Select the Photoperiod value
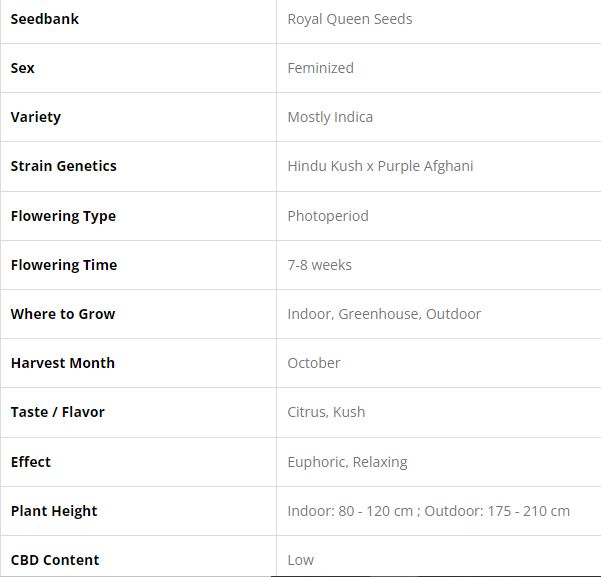The height and width of the screenshot is (577, 601). pyautogui.click(x=328, y=216)
